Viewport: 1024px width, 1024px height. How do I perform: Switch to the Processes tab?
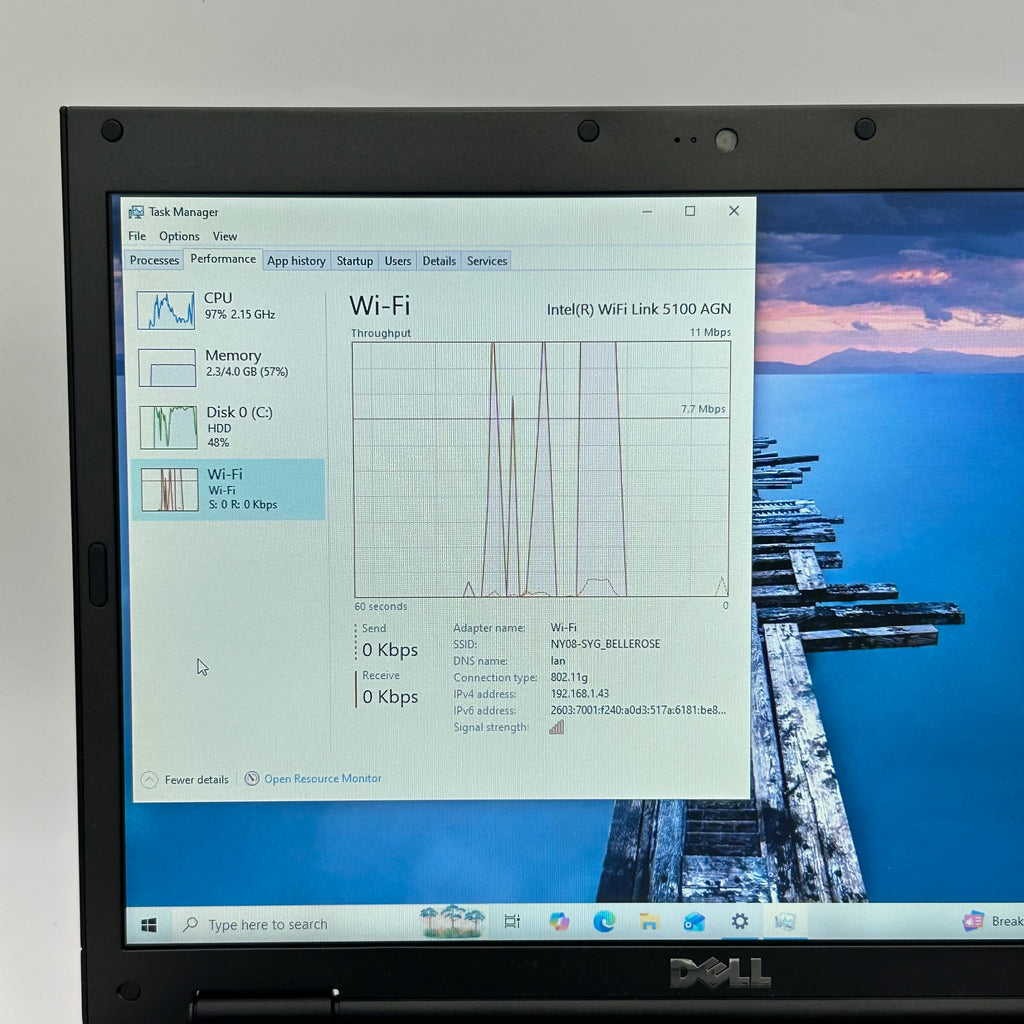pos(154,260)
